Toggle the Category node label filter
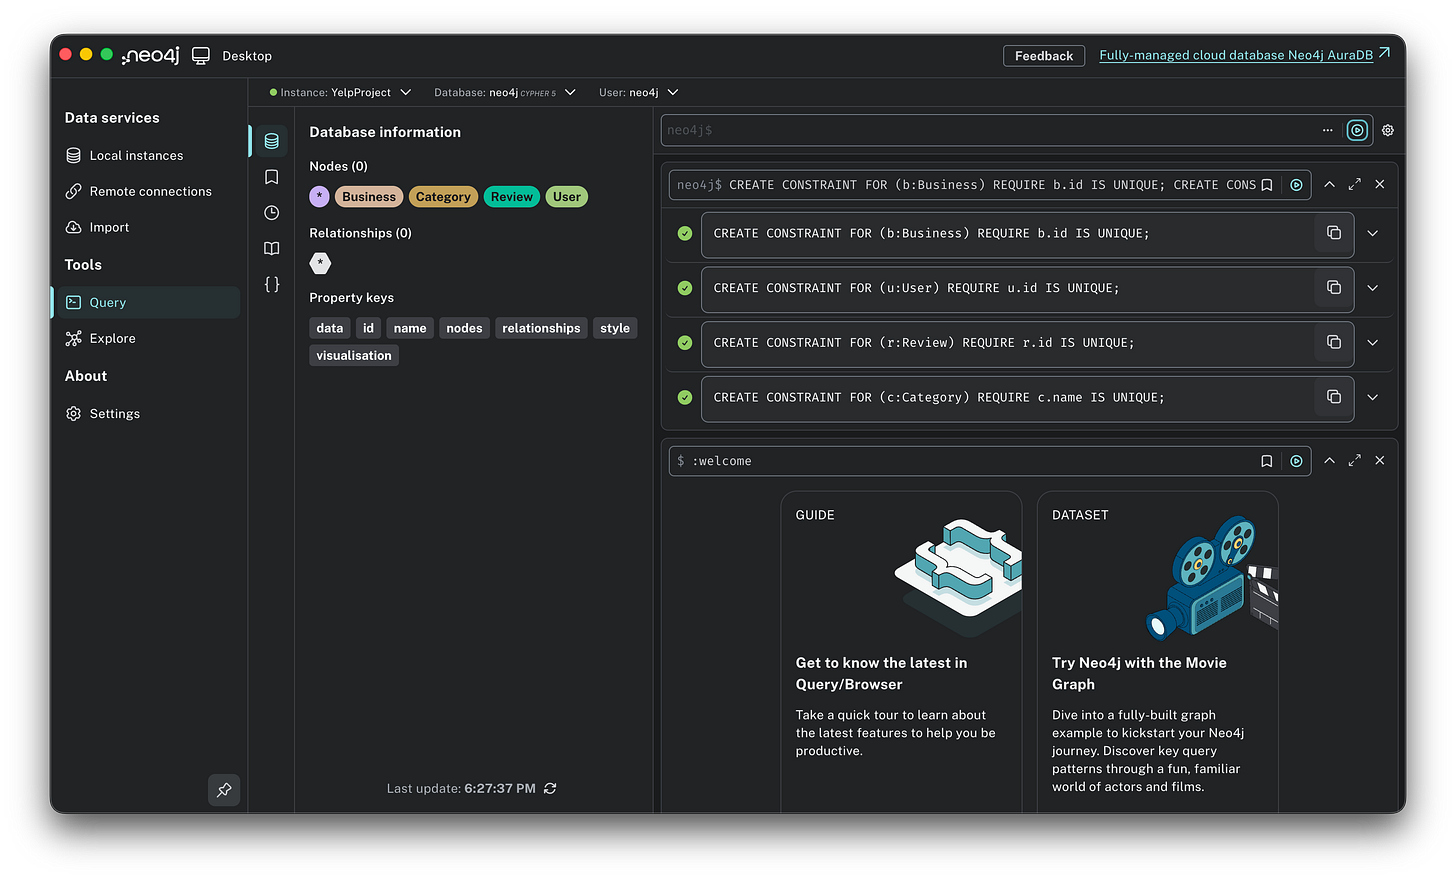Screen dimensions: 1456x880 (443, 197)
